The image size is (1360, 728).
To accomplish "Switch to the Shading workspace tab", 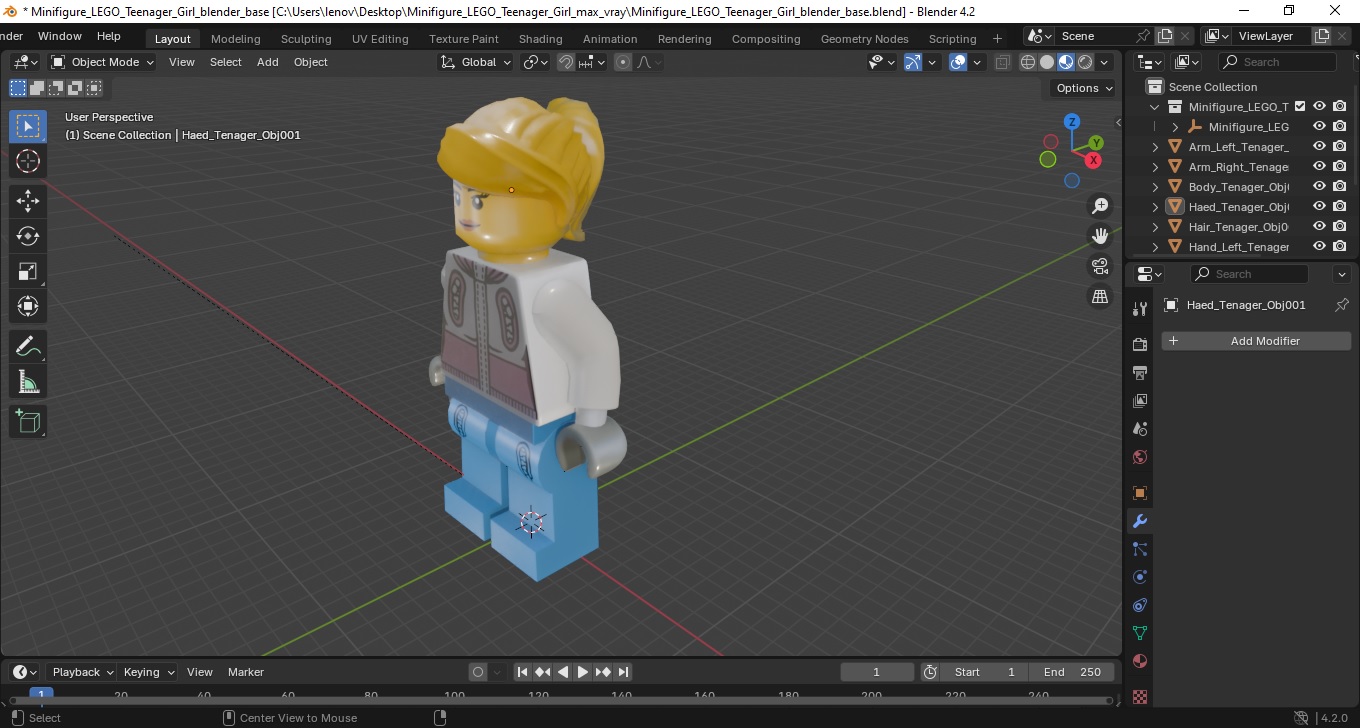I will point(540,39).
